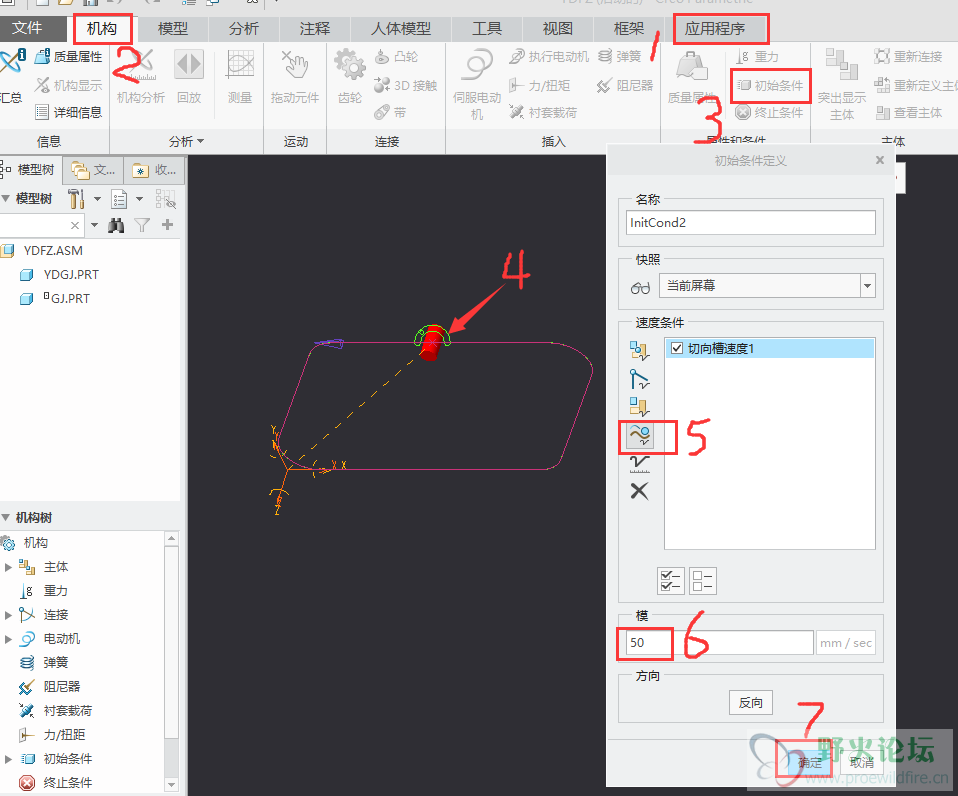The height and width of the screenshot is (796, 958).
Task: Close the 初始条件定义 dialog
Action: click(880, 160)
